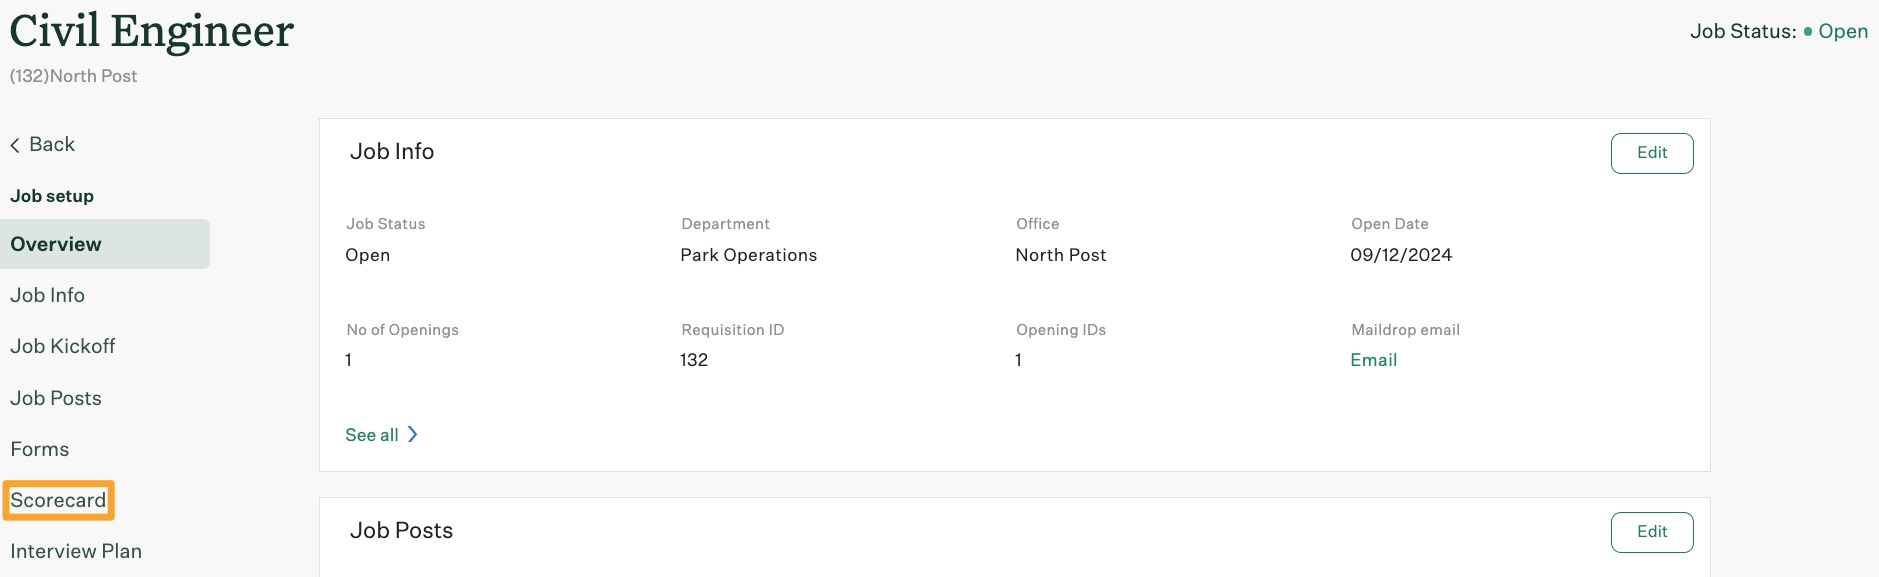This screenshot has width=1879, height=577.
Task: Open the highlighted Scorecard menu item
Action: click(58, 500)
